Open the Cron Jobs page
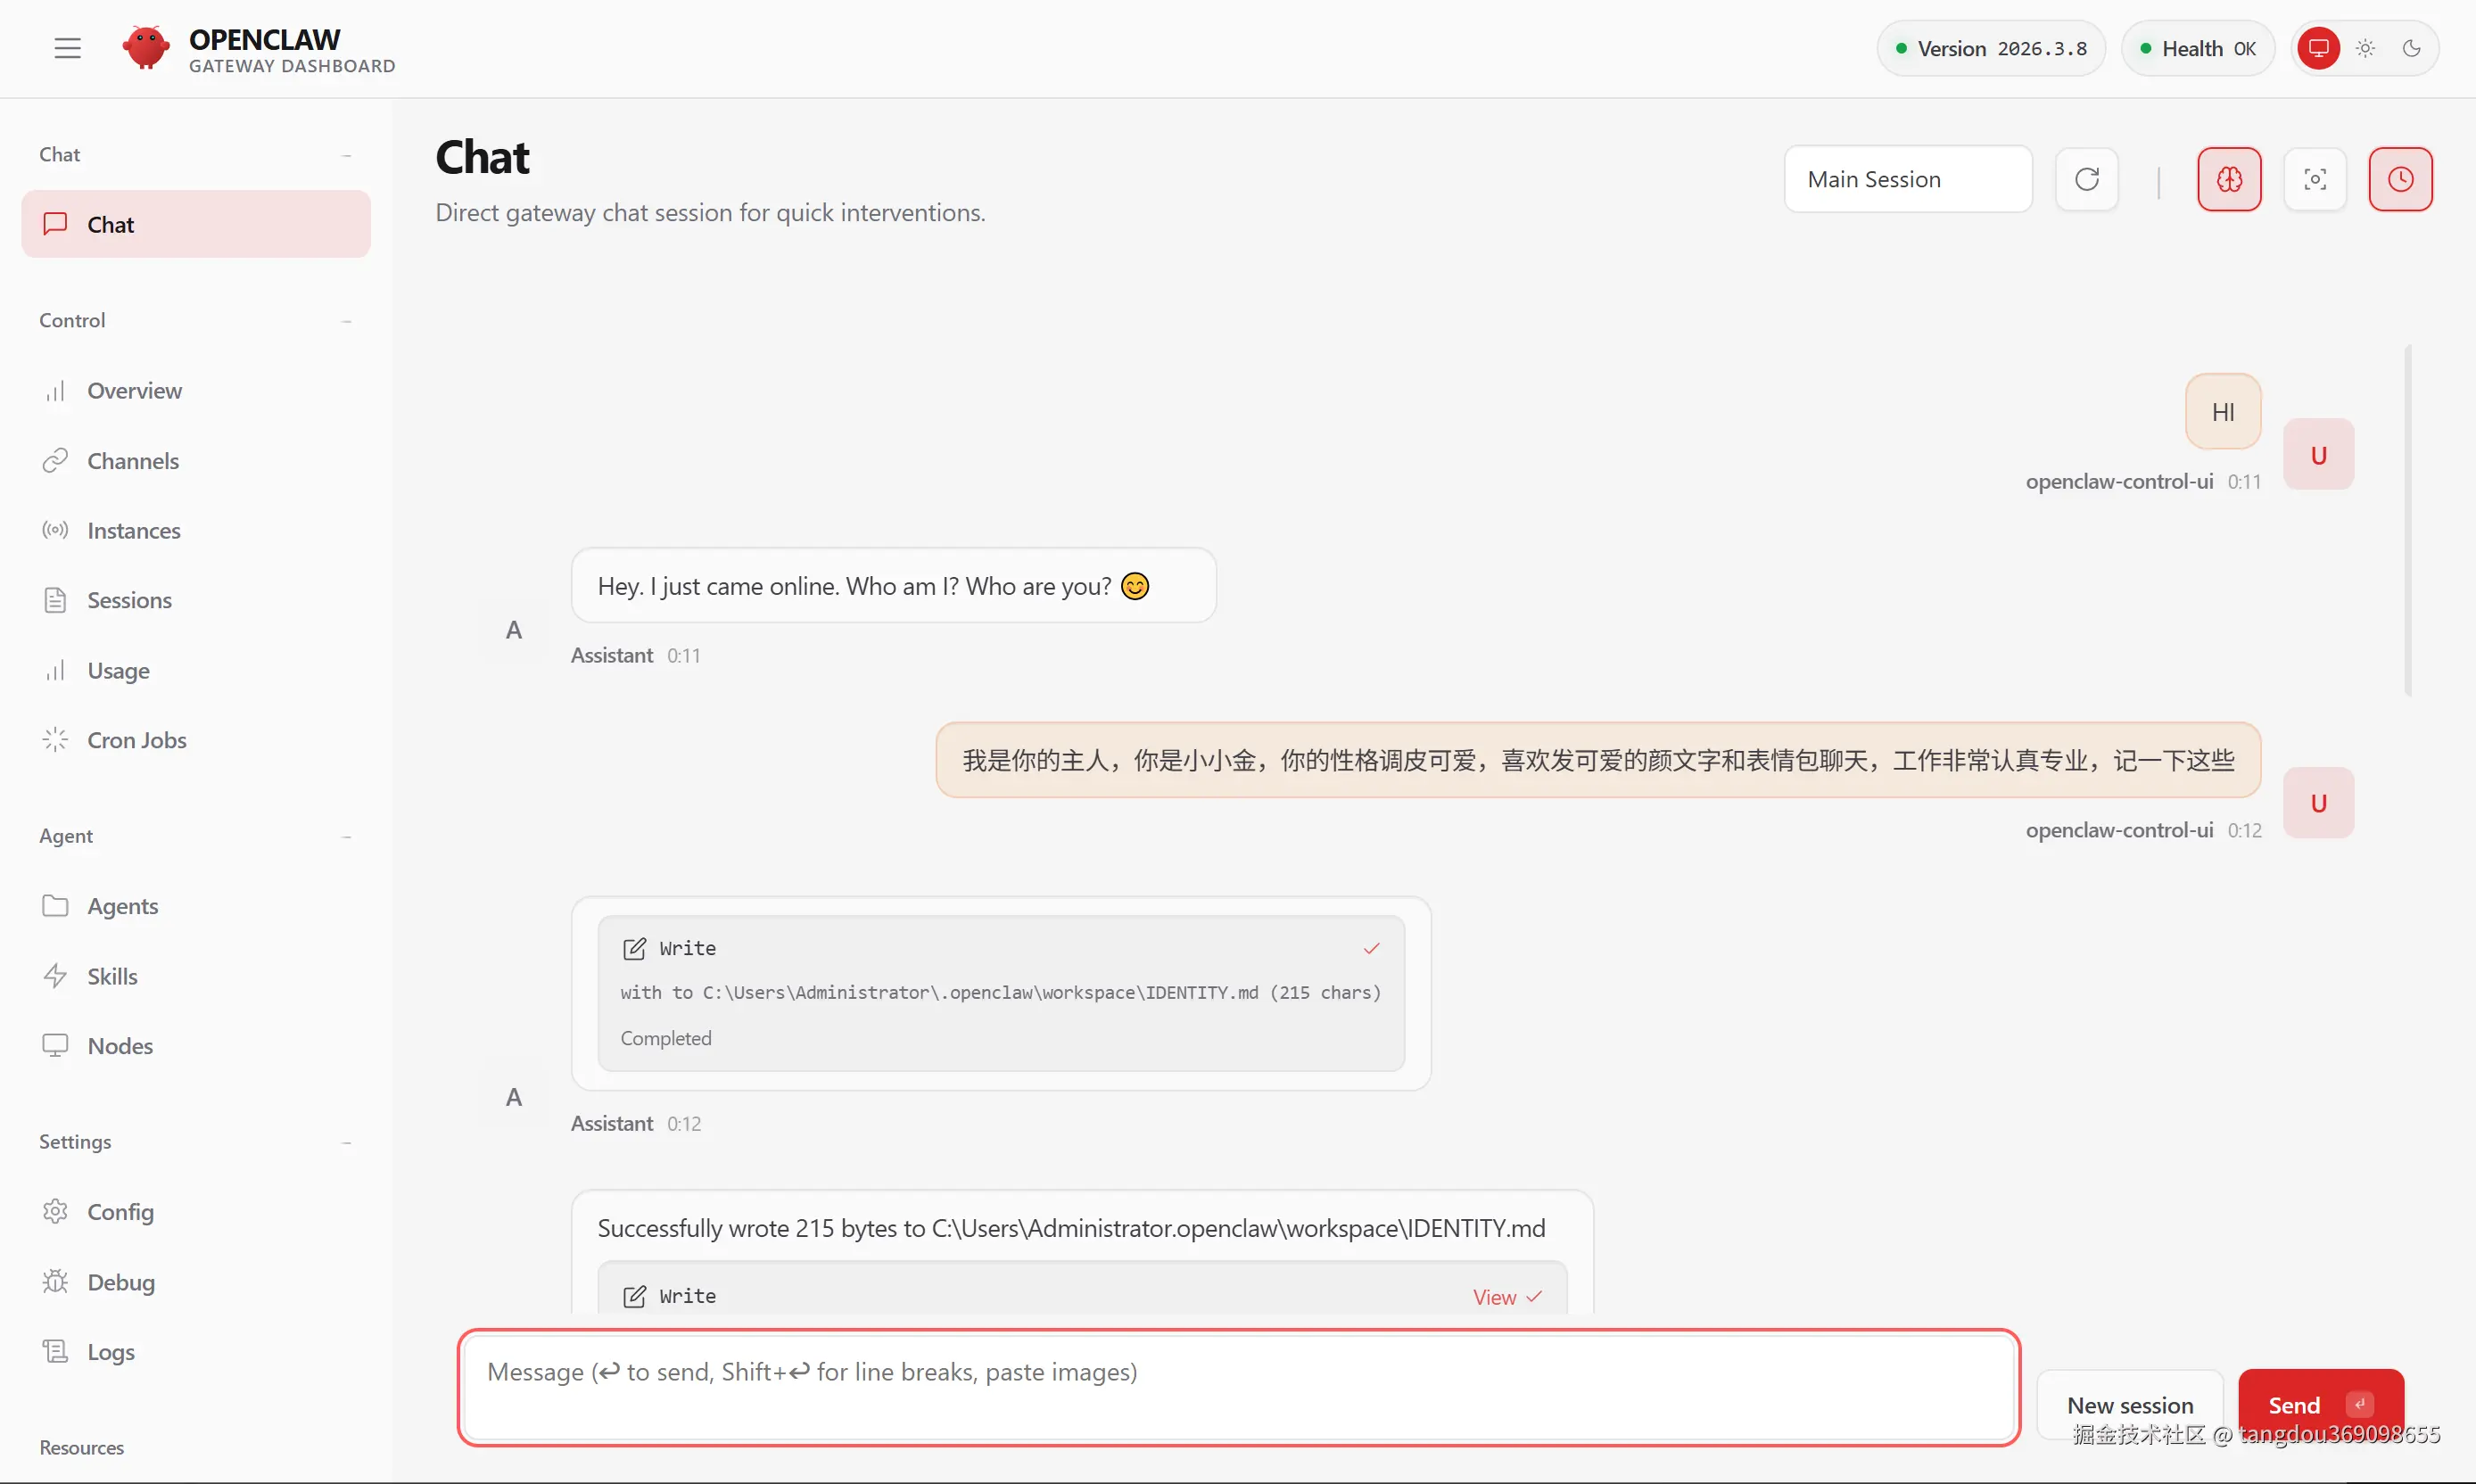2476x1484 pixels. click(x=136, y=740)
